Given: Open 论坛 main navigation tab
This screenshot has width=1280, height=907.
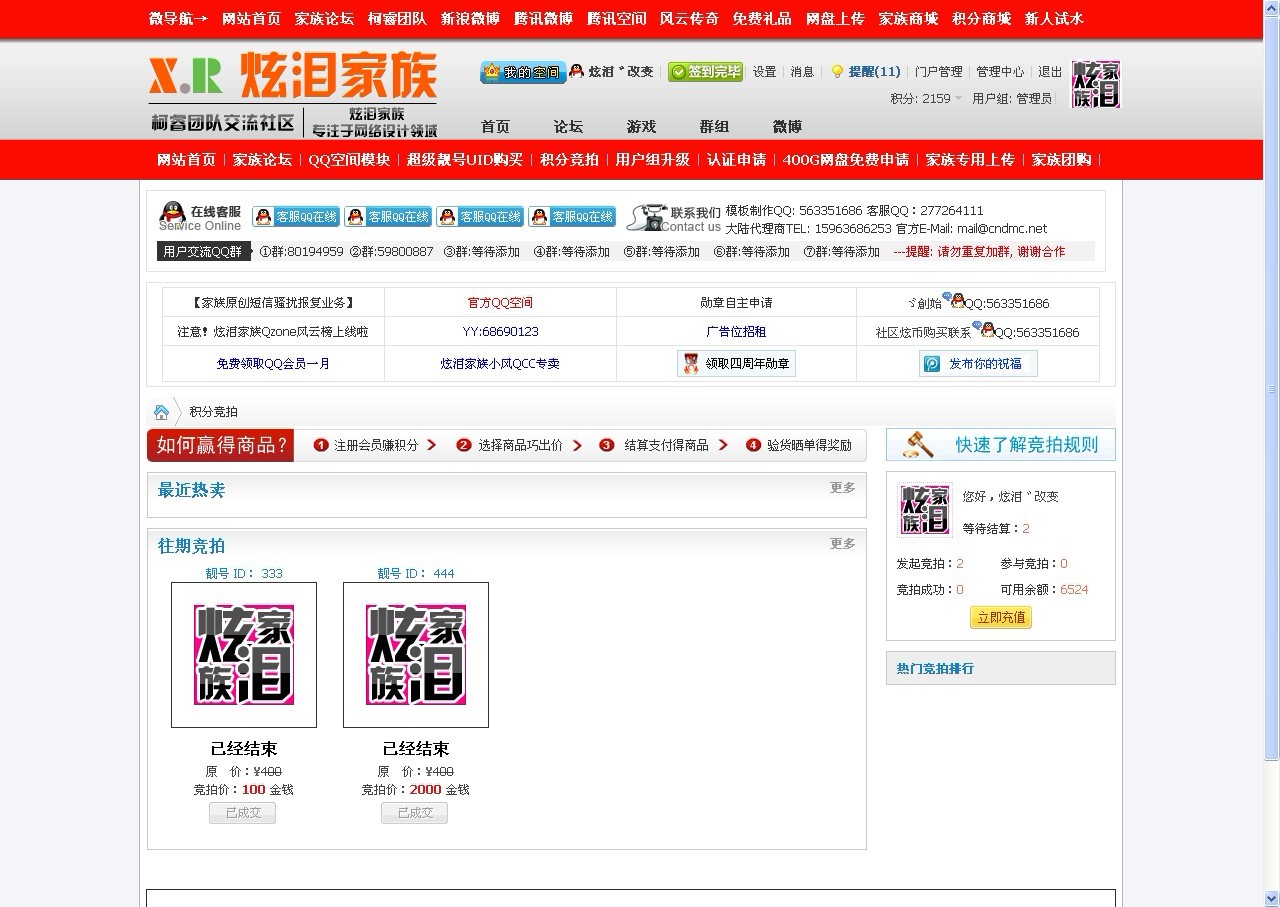Looking at the screenshot, I should tap(568, 127).
